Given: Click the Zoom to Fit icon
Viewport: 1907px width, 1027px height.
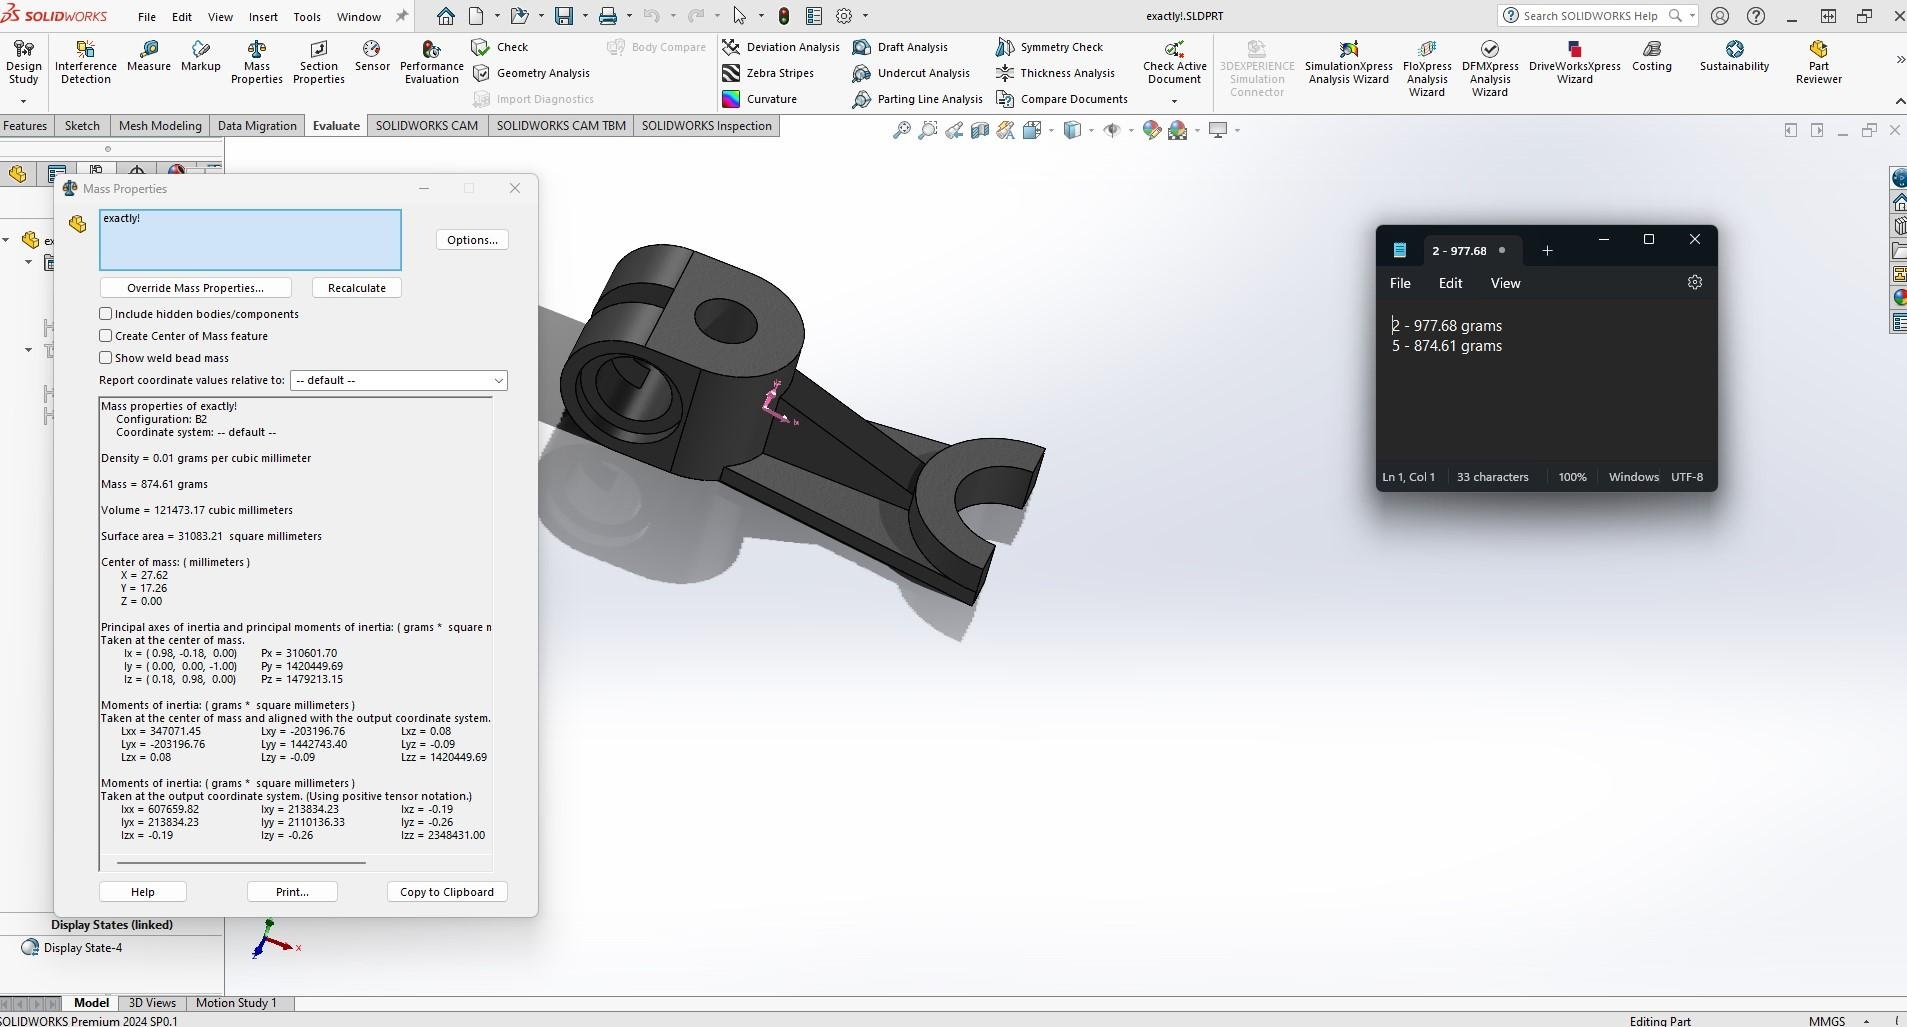Looking at the screenshot, I should (901, 130).
